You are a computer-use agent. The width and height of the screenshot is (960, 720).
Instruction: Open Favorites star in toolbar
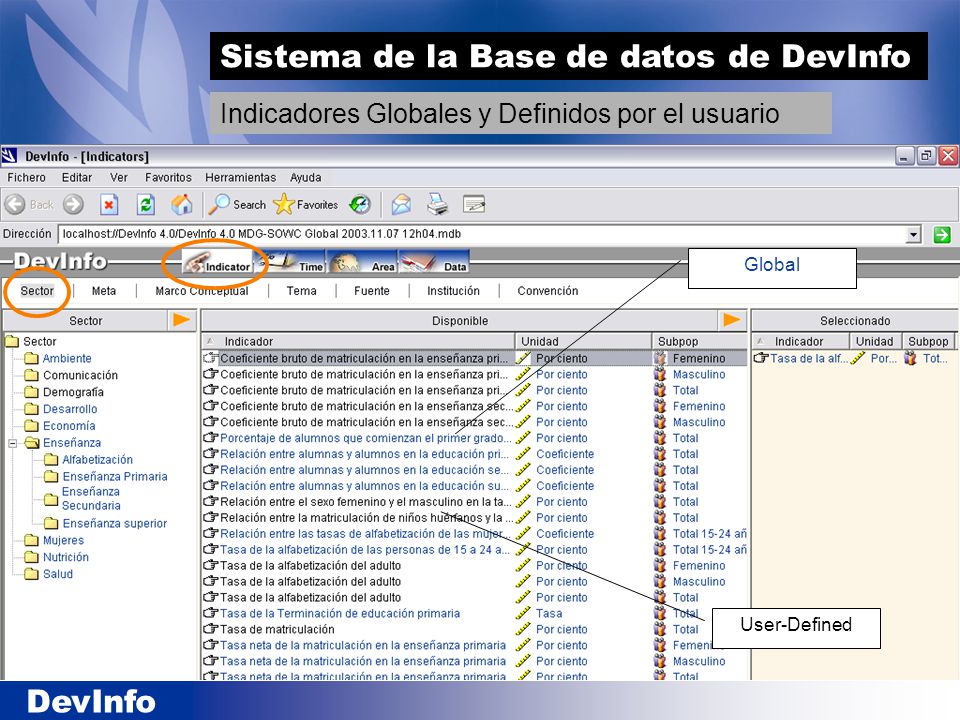pos(306,204)
